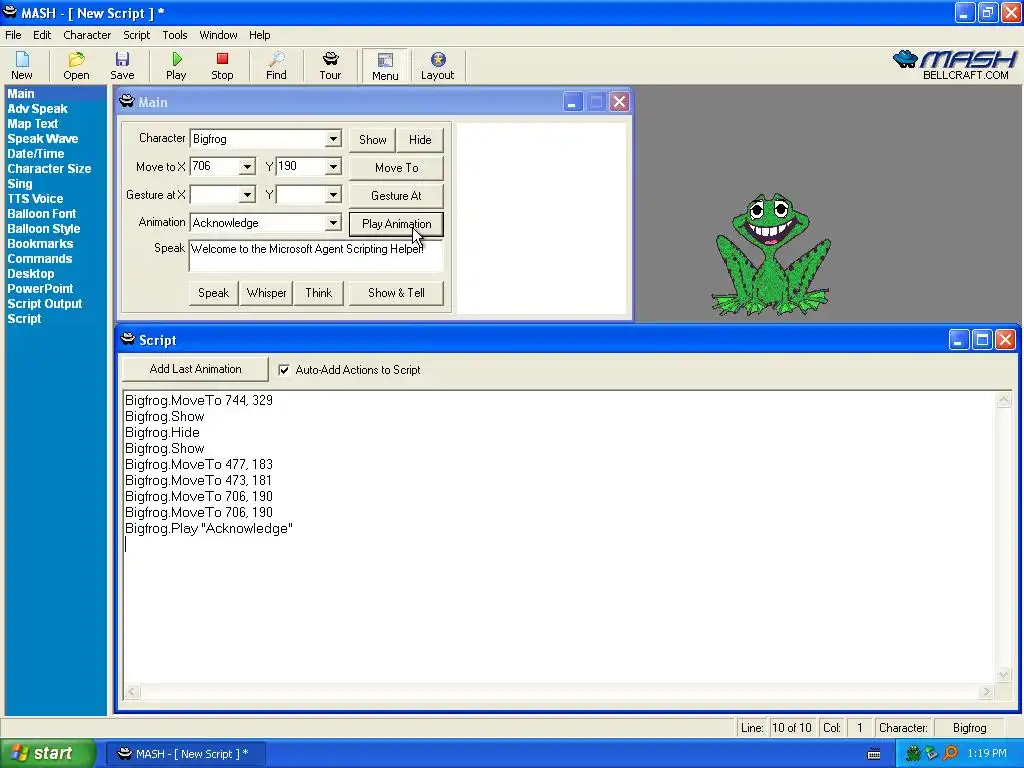
Task: Expand the Move to X dropdown
Action: (x=247, y=167)
